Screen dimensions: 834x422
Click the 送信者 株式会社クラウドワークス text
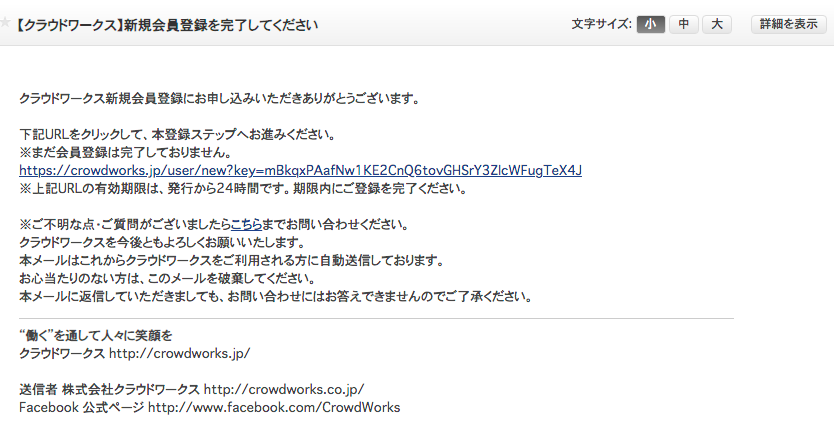click(x=110, y=389)
